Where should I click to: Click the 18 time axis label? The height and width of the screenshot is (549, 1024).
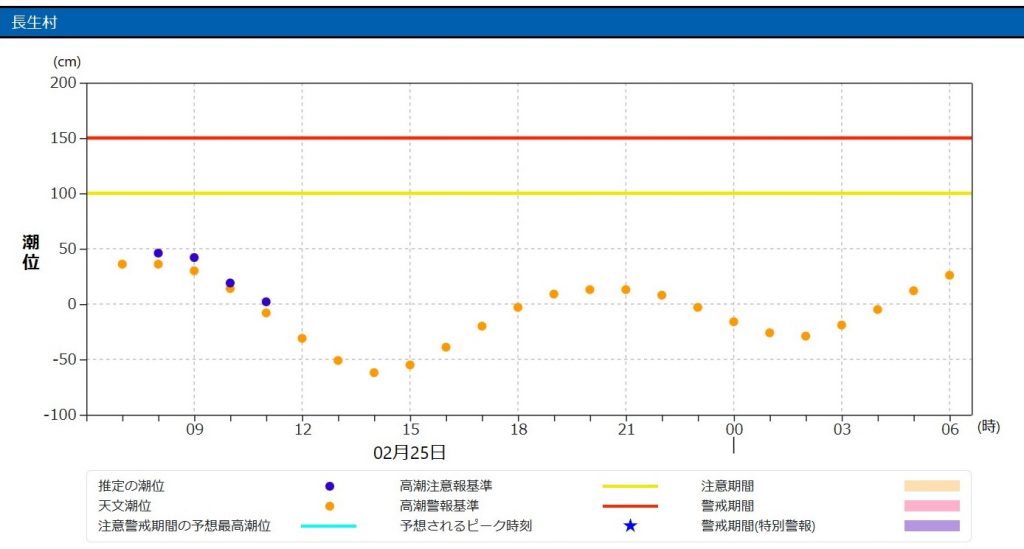(519, 429)
